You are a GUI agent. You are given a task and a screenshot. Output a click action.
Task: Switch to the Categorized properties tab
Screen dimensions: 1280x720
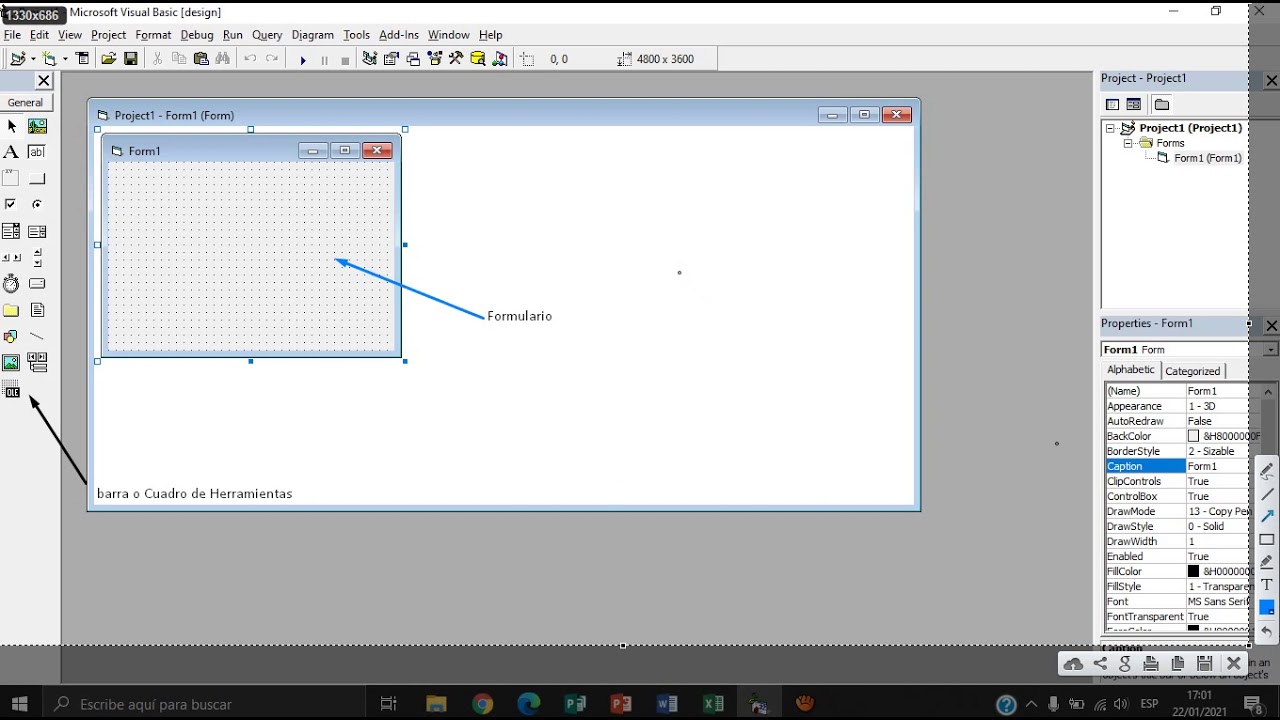(x=1193, y=371)
